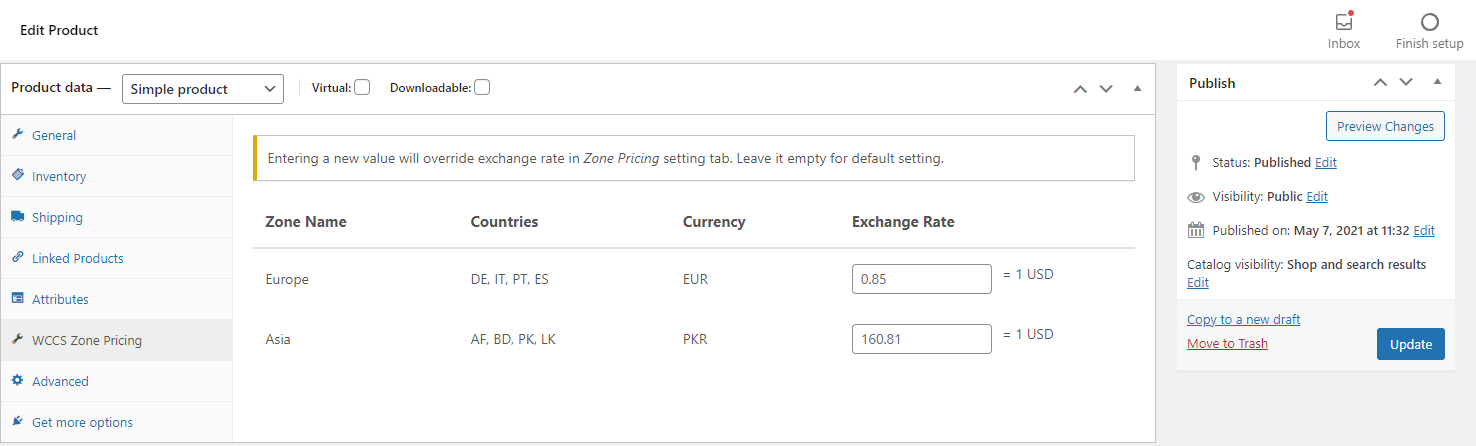Collapse the Product data panel triangle
The width and height of the screenshot is (1476, 446).
(x=1137, y=88)
